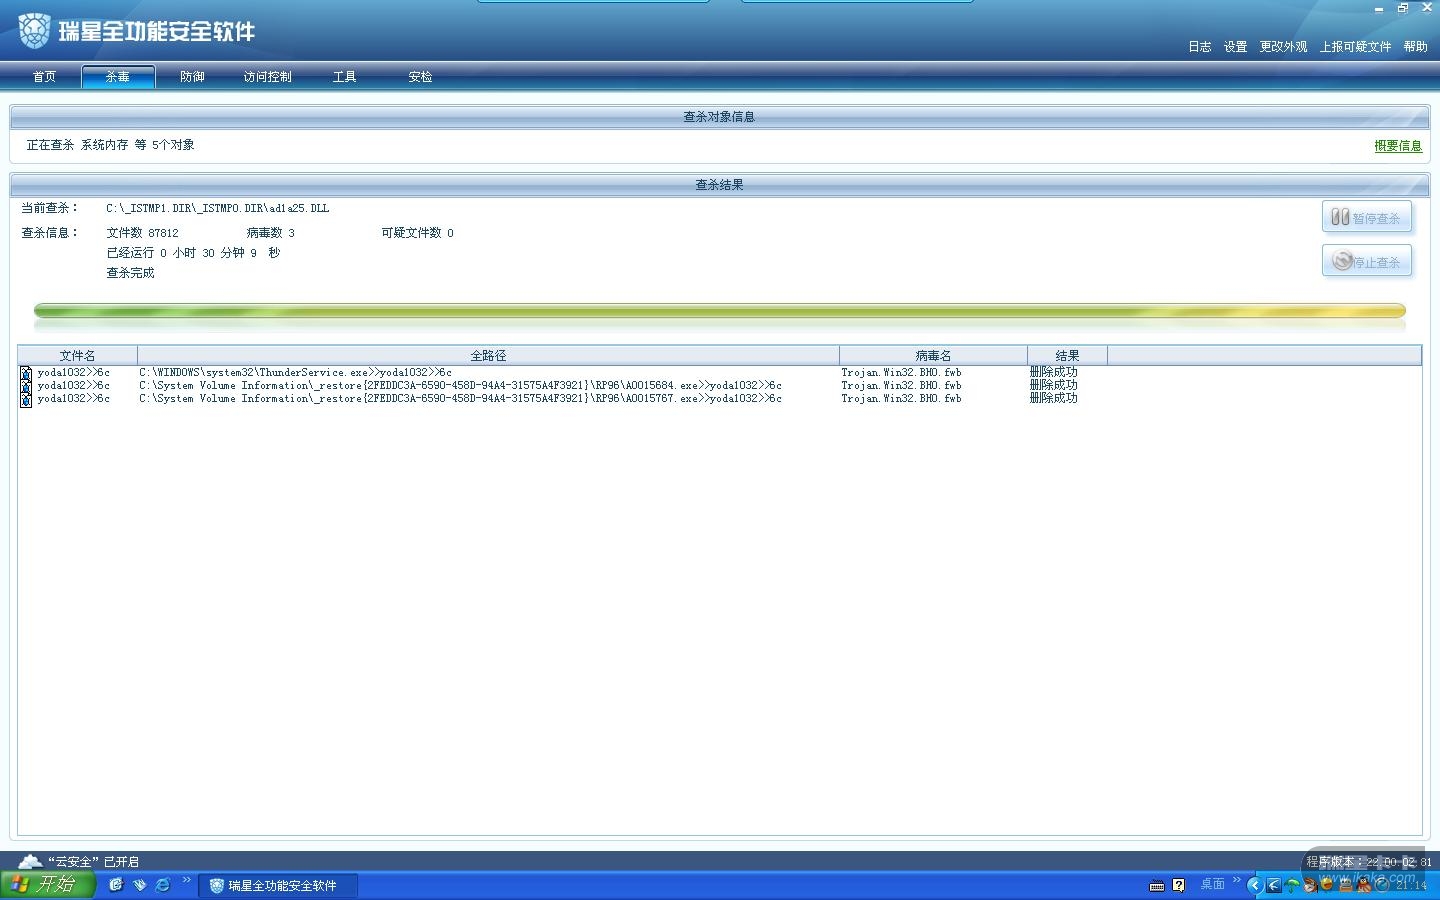Click the virus icon in the A0015684.exe row
Image resolution: width=1440 pixels, height=900 pixels.
pyautogui.click(x=26, y=386)
